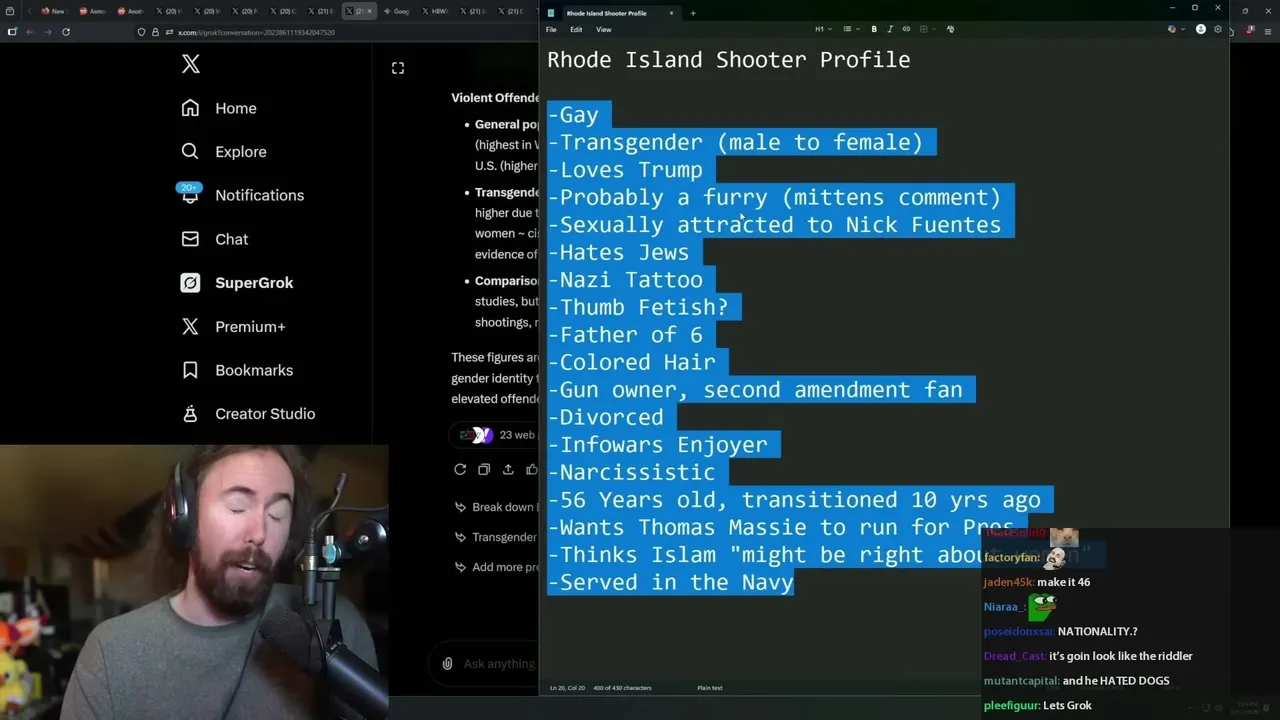The width and height of the screenshot is (1280, 720).
Task: Regenerate the Grok response
Action: pyautogui.click(x=460, y=469)
